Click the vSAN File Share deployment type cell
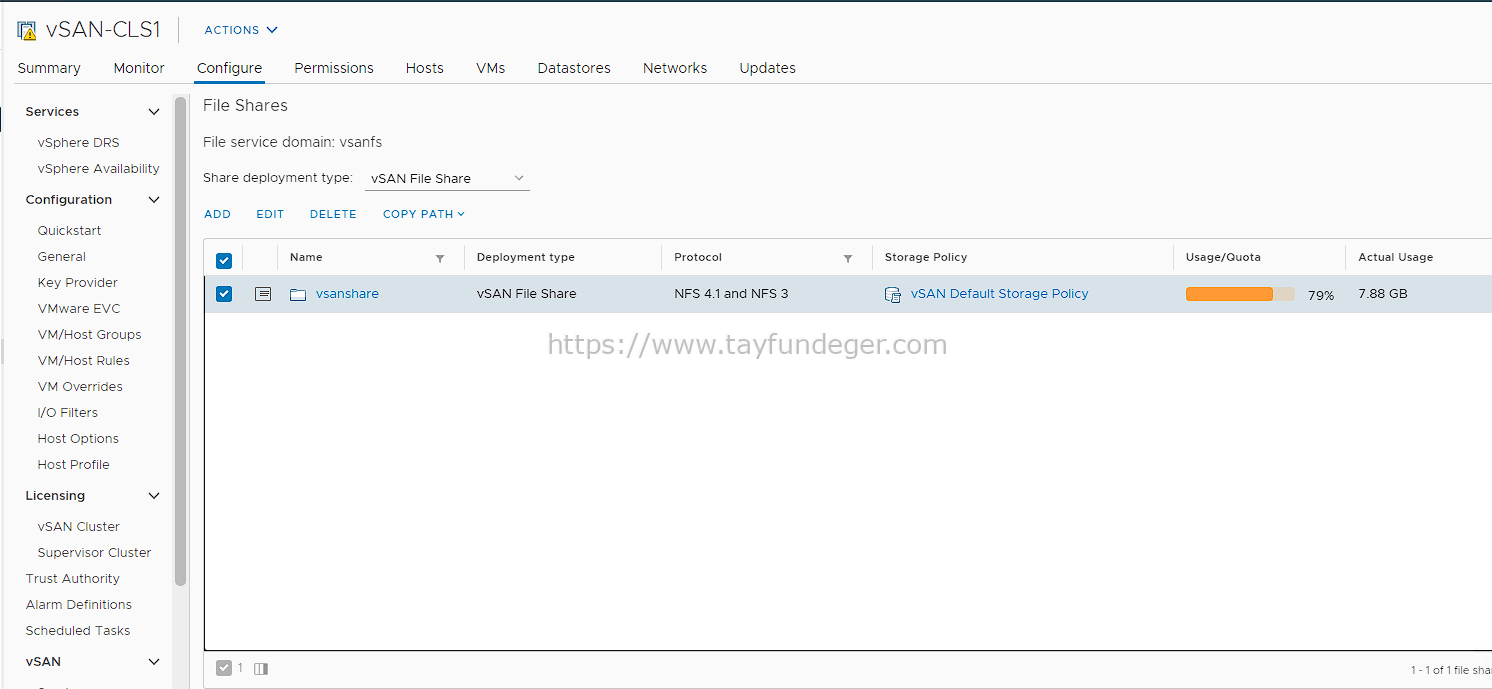Image resolution: width=1492 pixels, height=689 pixels. point(526,294)
